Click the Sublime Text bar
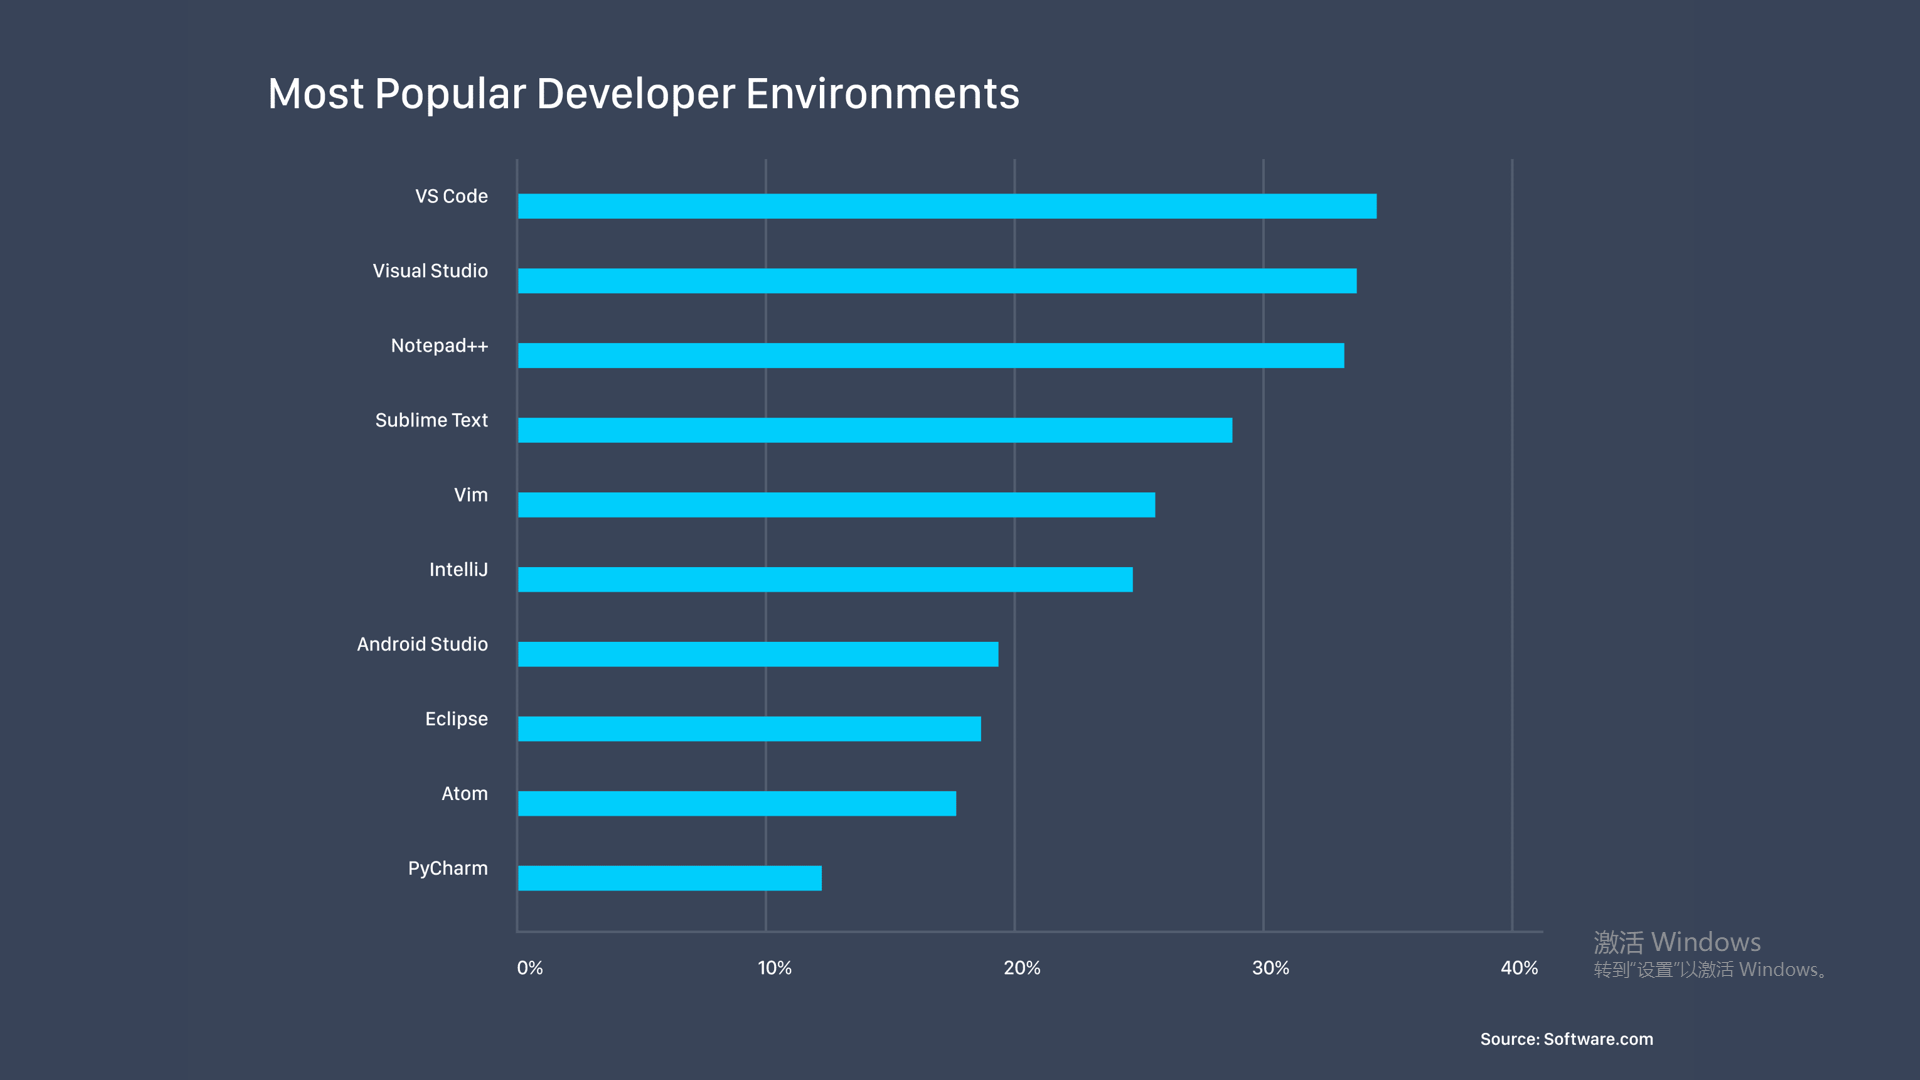This screenshot has height=1080, width=1920. 875,430
